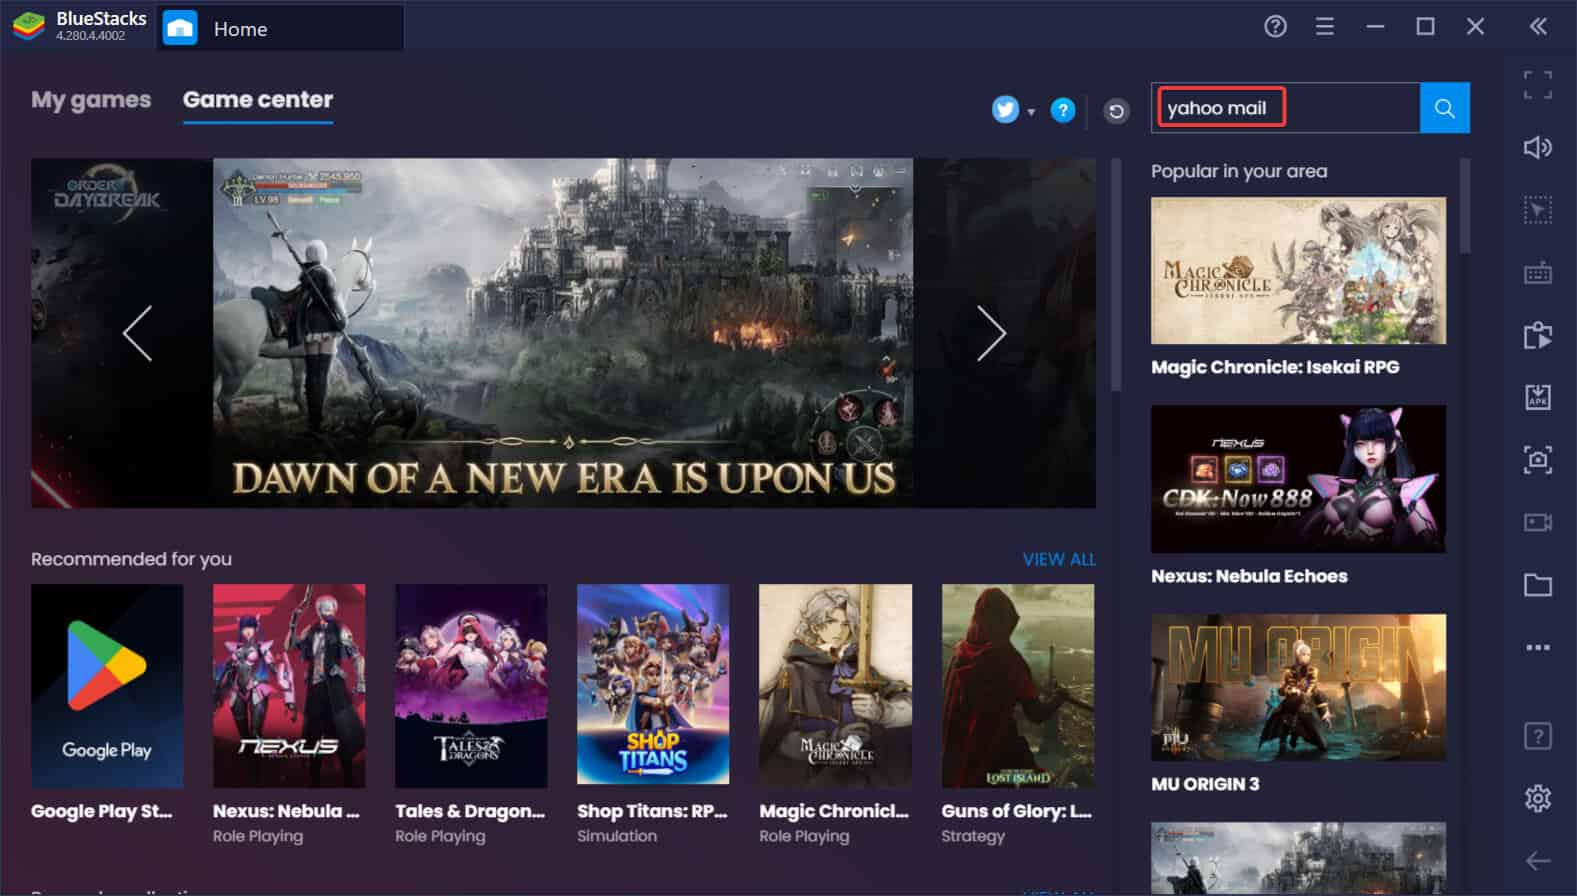This screenshot has height=896, width=1577.
Task: Open MU ORIGIN 3 popular banner
Action: 1298,687
